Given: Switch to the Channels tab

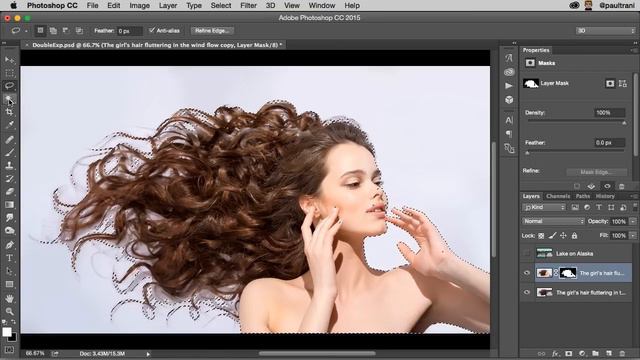Looking at the screenshot, I should pos(558,196).
